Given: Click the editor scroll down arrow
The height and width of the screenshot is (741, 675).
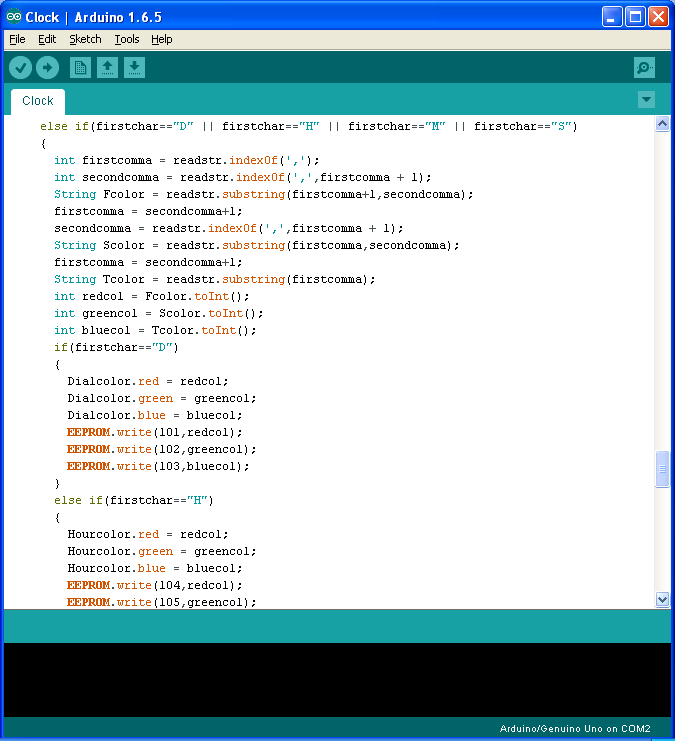Looking at the screenshot, I should [x=662, y=598].
